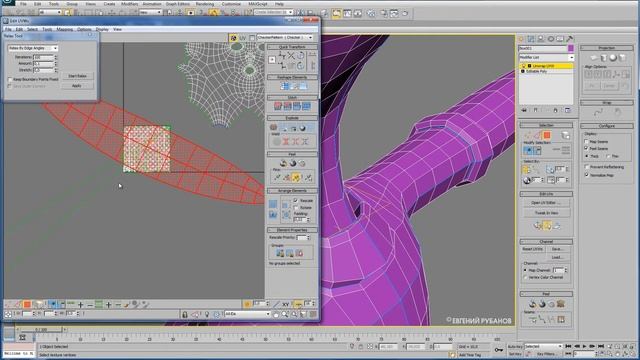
Task: Click the Spherical map icon in Projection rollout
Action: (613, 58)
